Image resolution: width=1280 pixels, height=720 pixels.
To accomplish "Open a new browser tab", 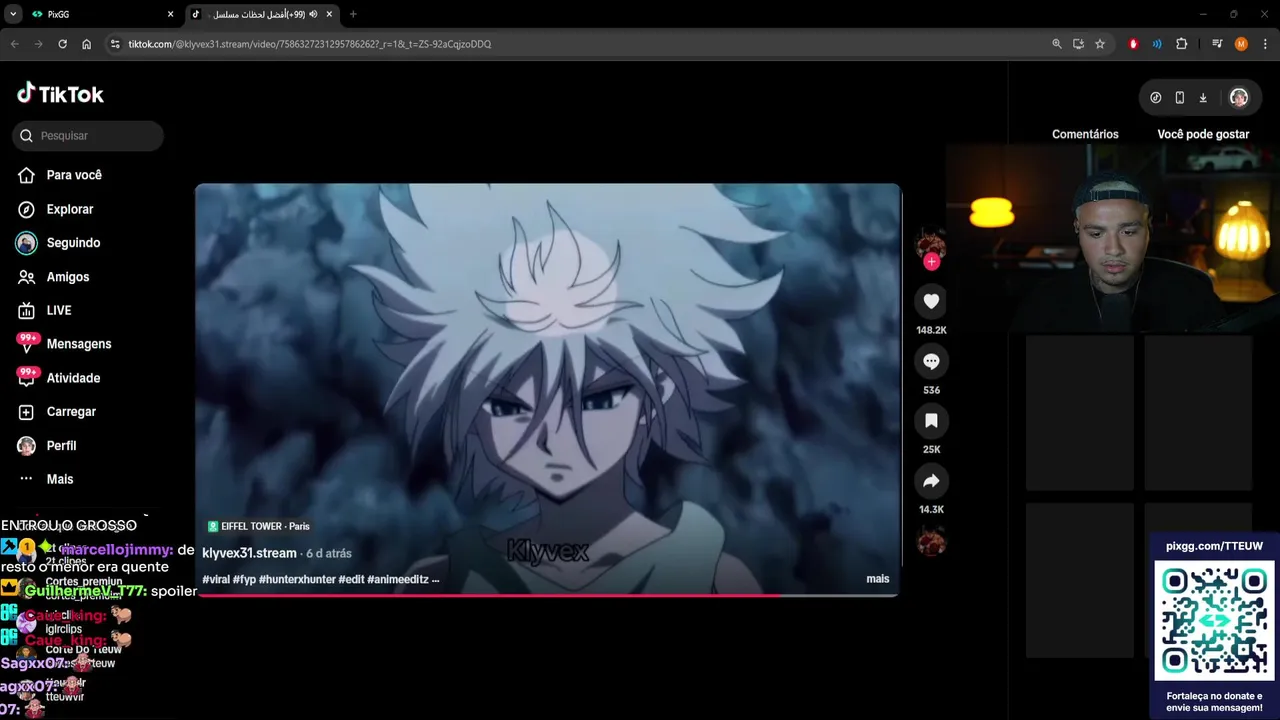I will 353,14.
